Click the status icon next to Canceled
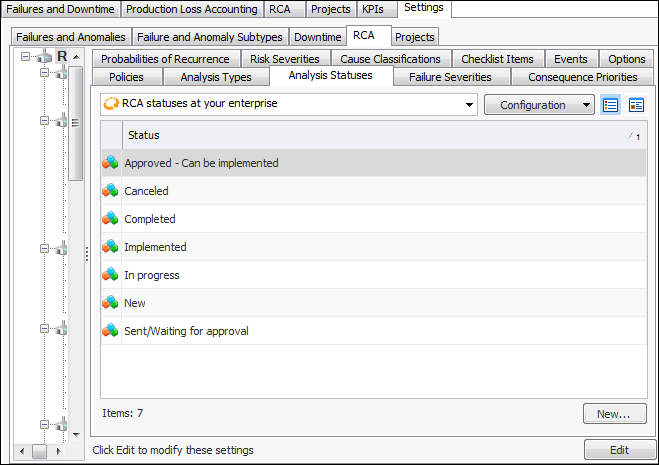Image resolution: width=659 pixels, height=465 pixels. [110, 191]
